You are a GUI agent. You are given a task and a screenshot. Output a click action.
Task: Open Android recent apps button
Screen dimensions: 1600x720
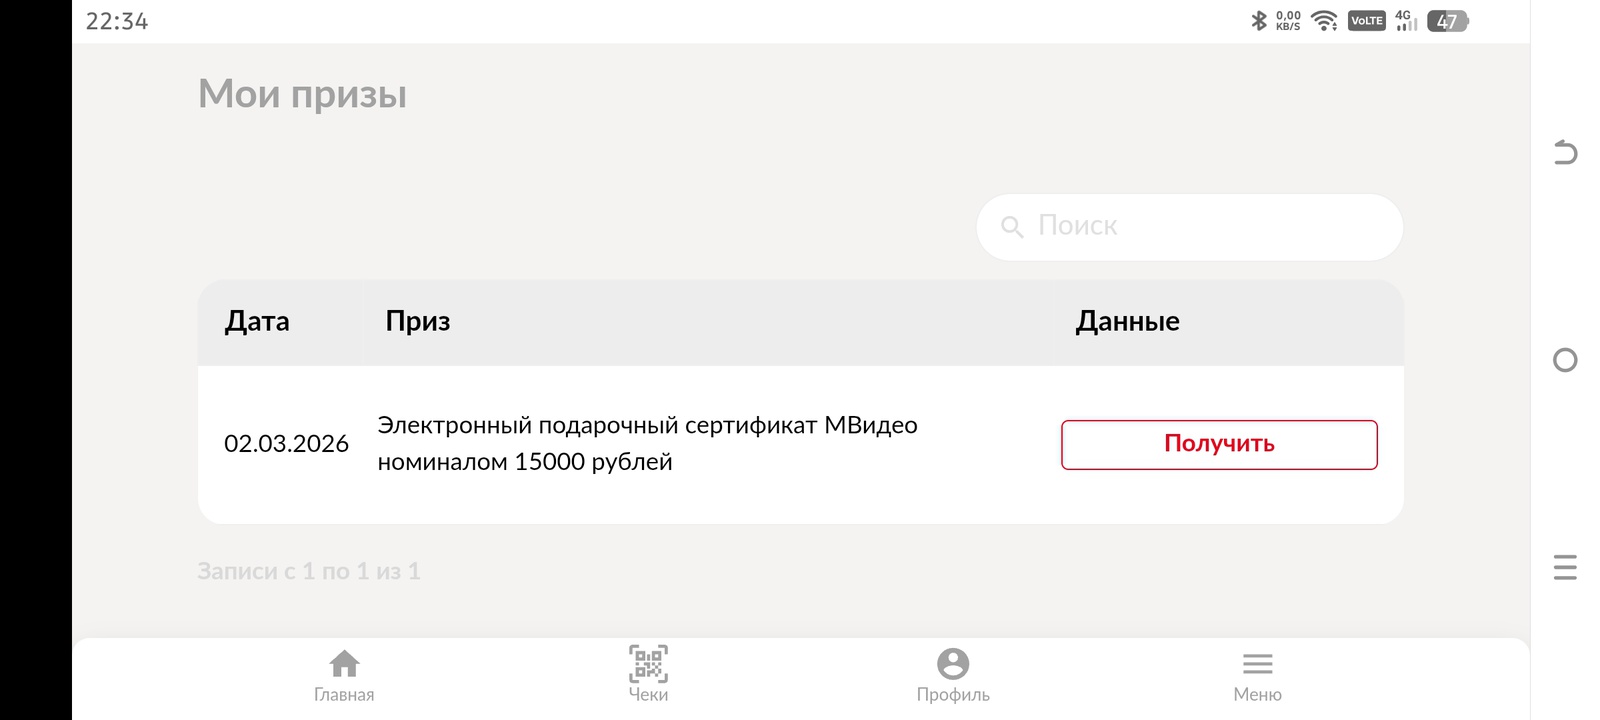(1565, 567)
